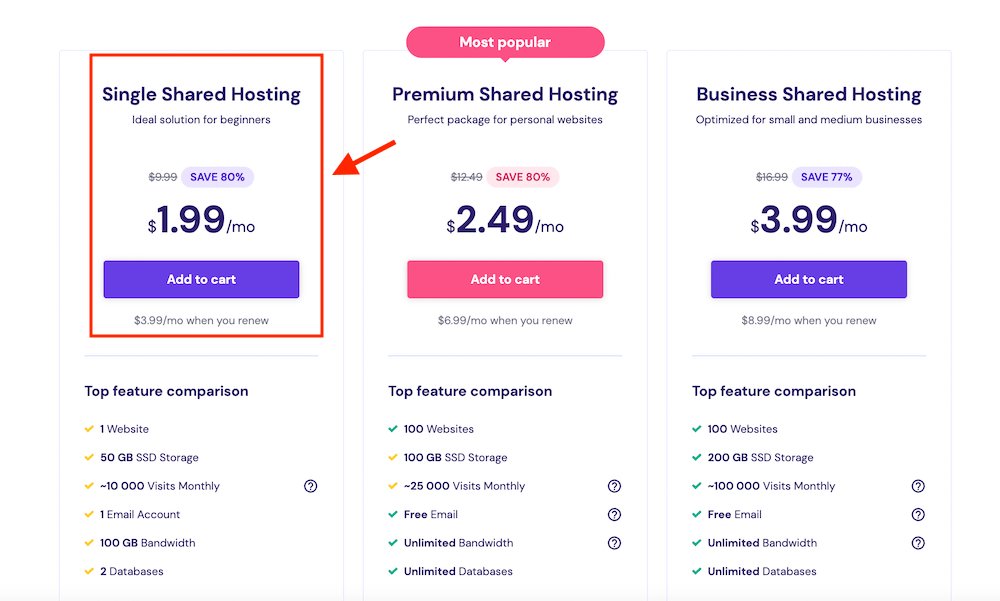Open help icon next to Business Free Email
Screen dimensions: 1000x601
coord(918,515)
